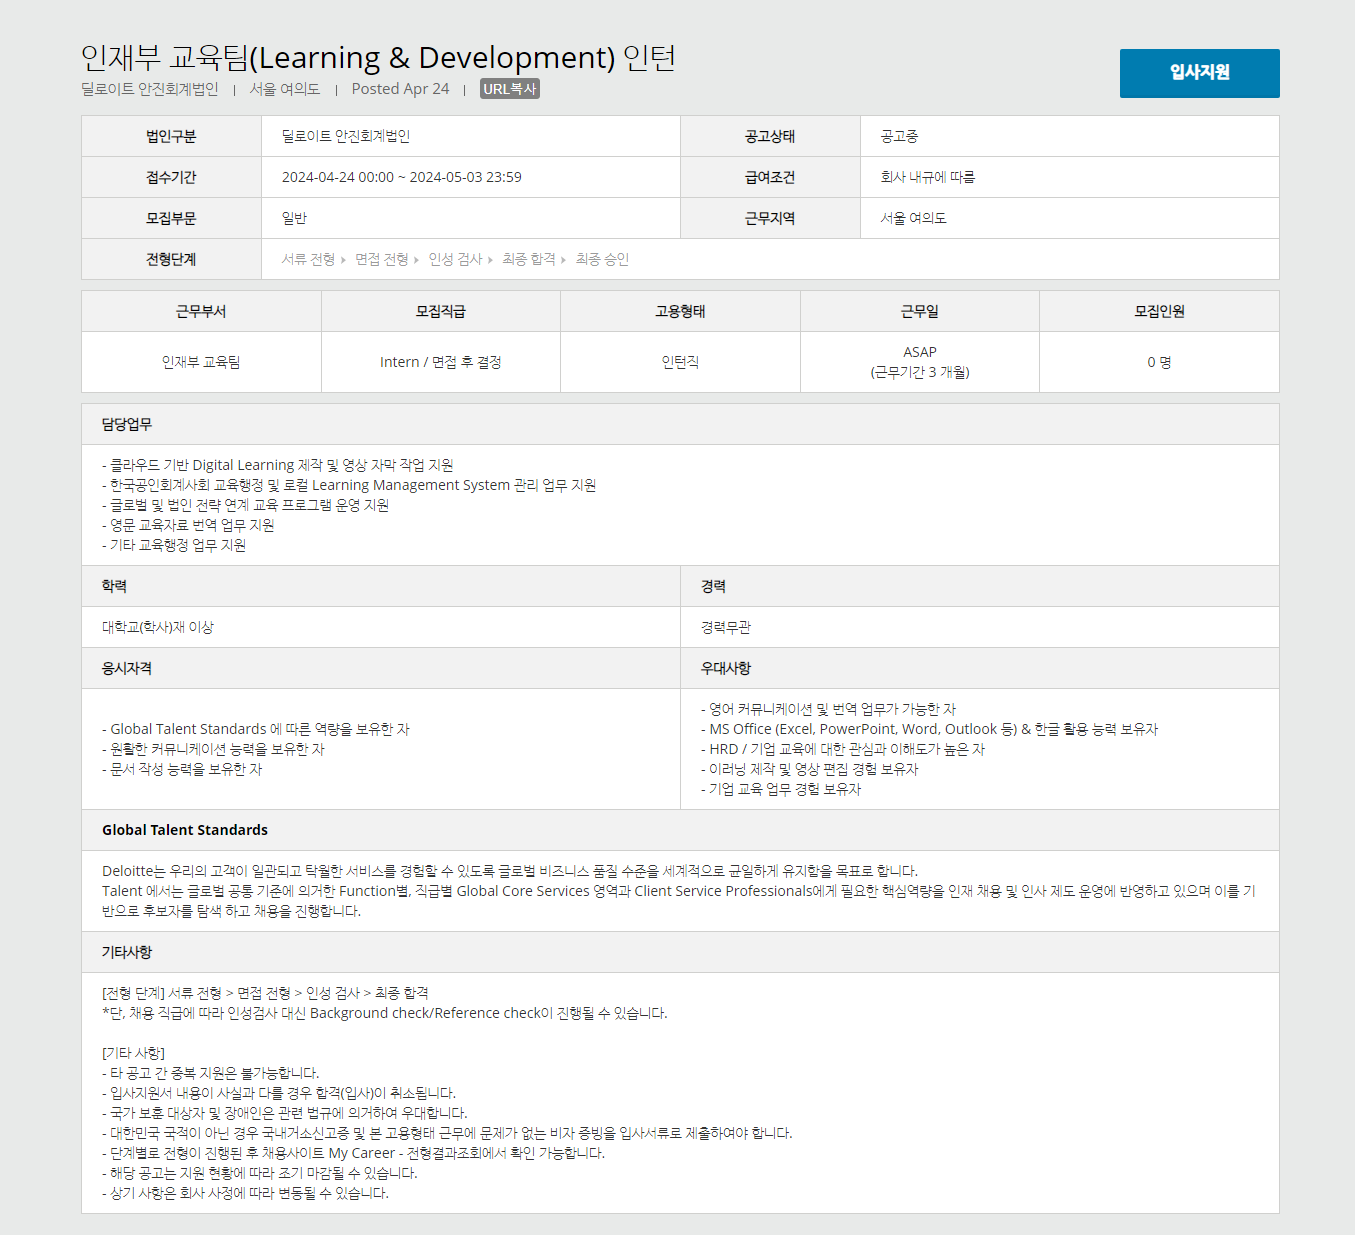Click the 0 명 headcount cell
1355x1235 pixels.
tap(1159, 362)
